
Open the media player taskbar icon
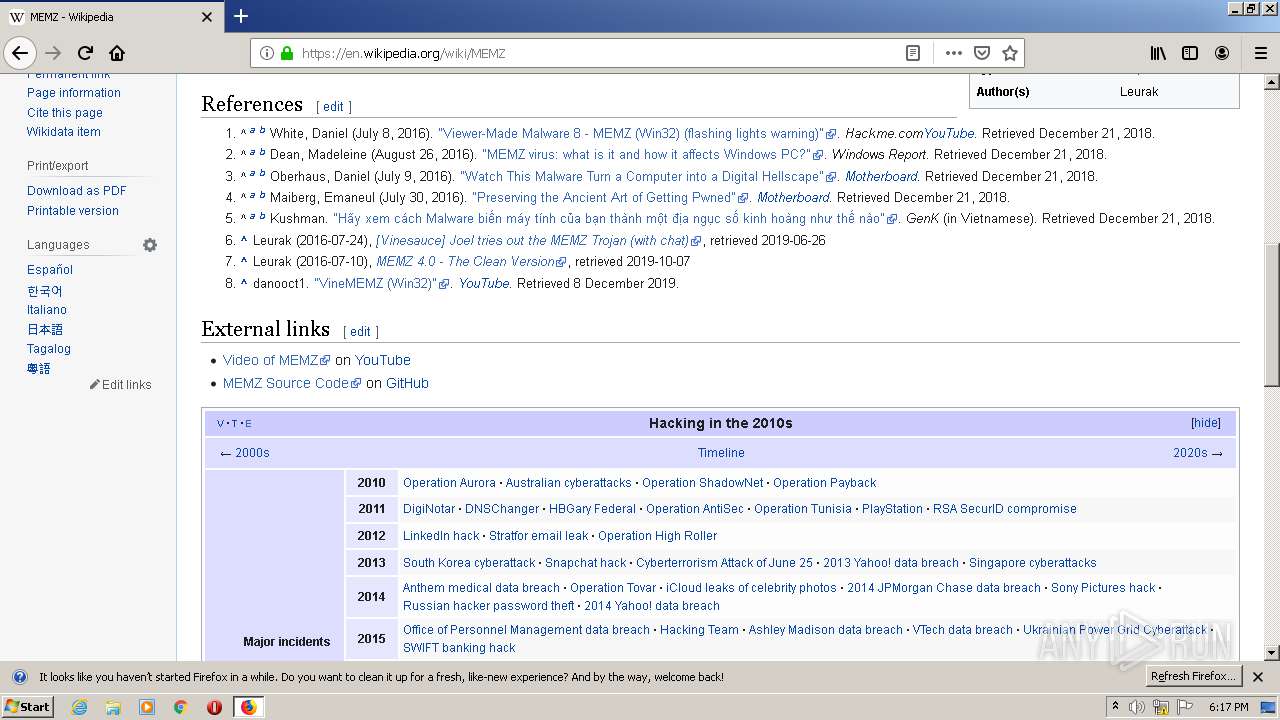click(147, 707)
